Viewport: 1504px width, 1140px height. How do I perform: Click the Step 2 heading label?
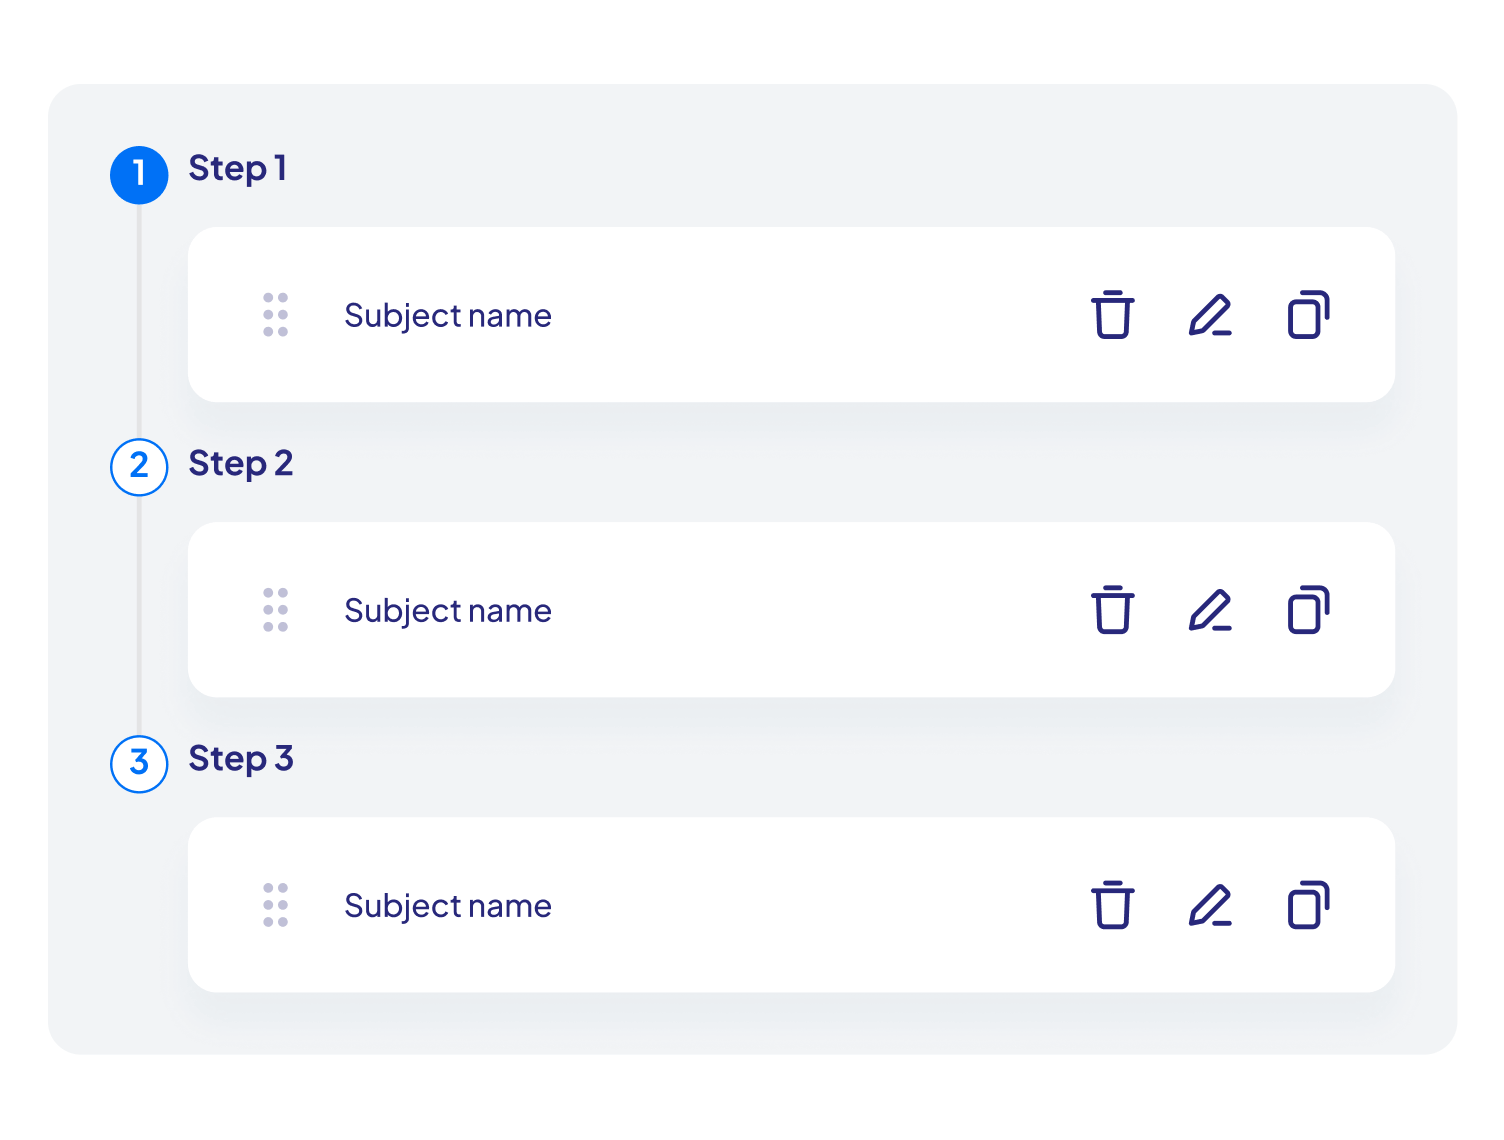click(241, 464)
